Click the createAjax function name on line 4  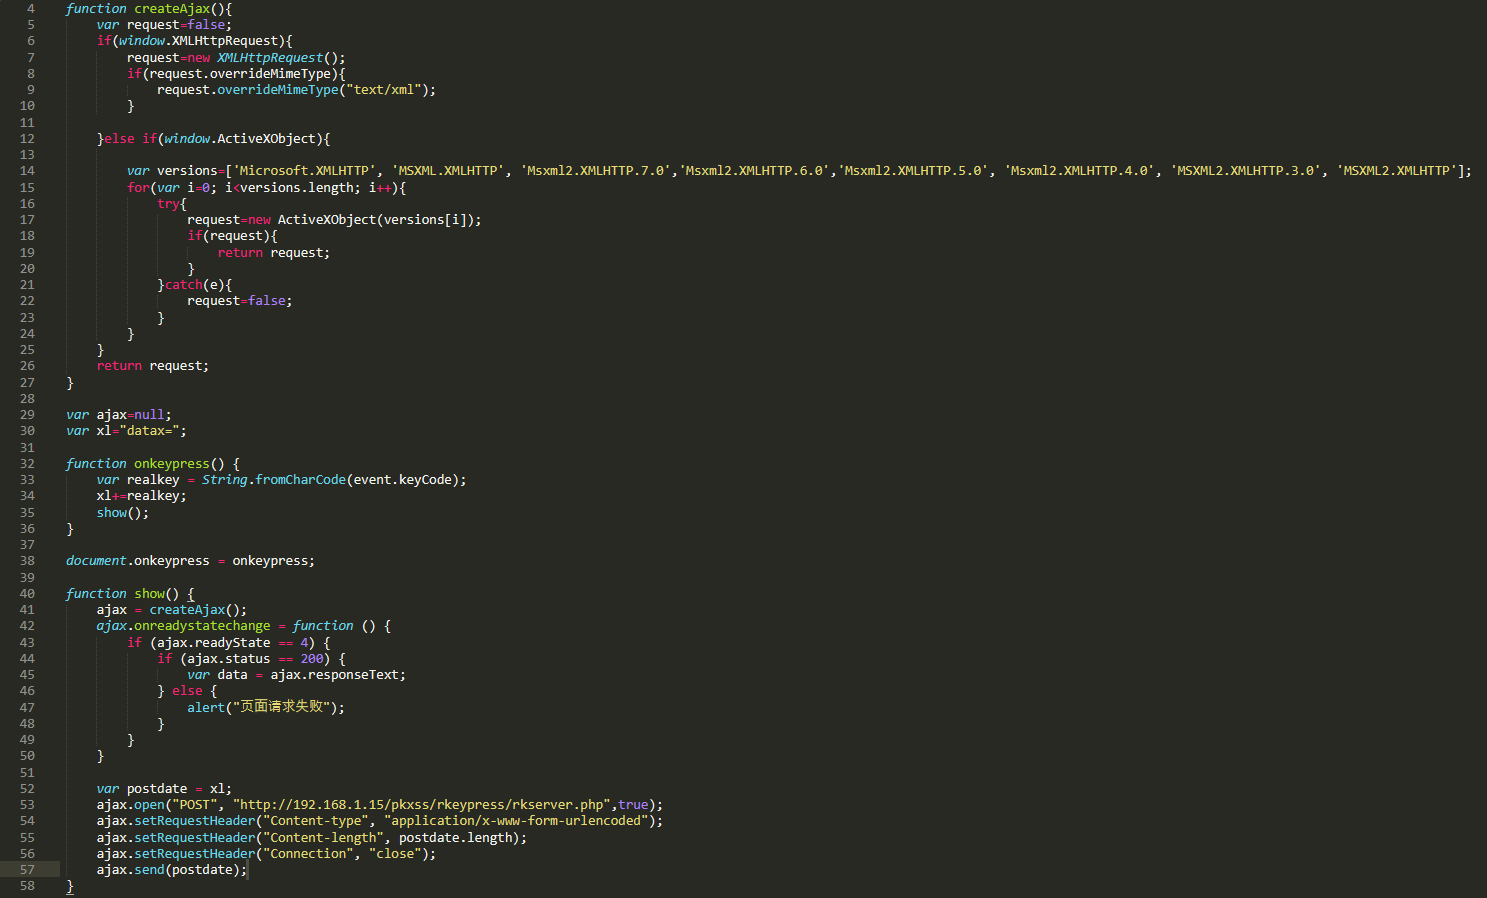pos(172,9)
